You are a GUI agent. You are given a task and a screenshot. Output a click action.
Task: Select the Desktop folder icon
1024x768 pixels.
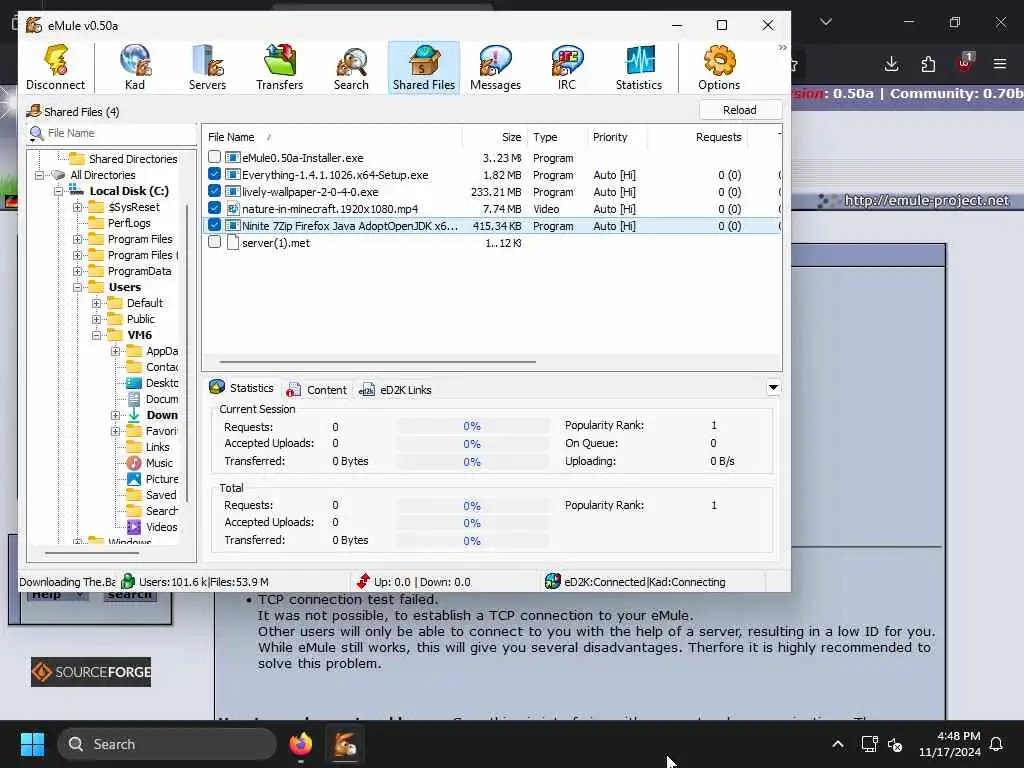[x=134, y=383]
